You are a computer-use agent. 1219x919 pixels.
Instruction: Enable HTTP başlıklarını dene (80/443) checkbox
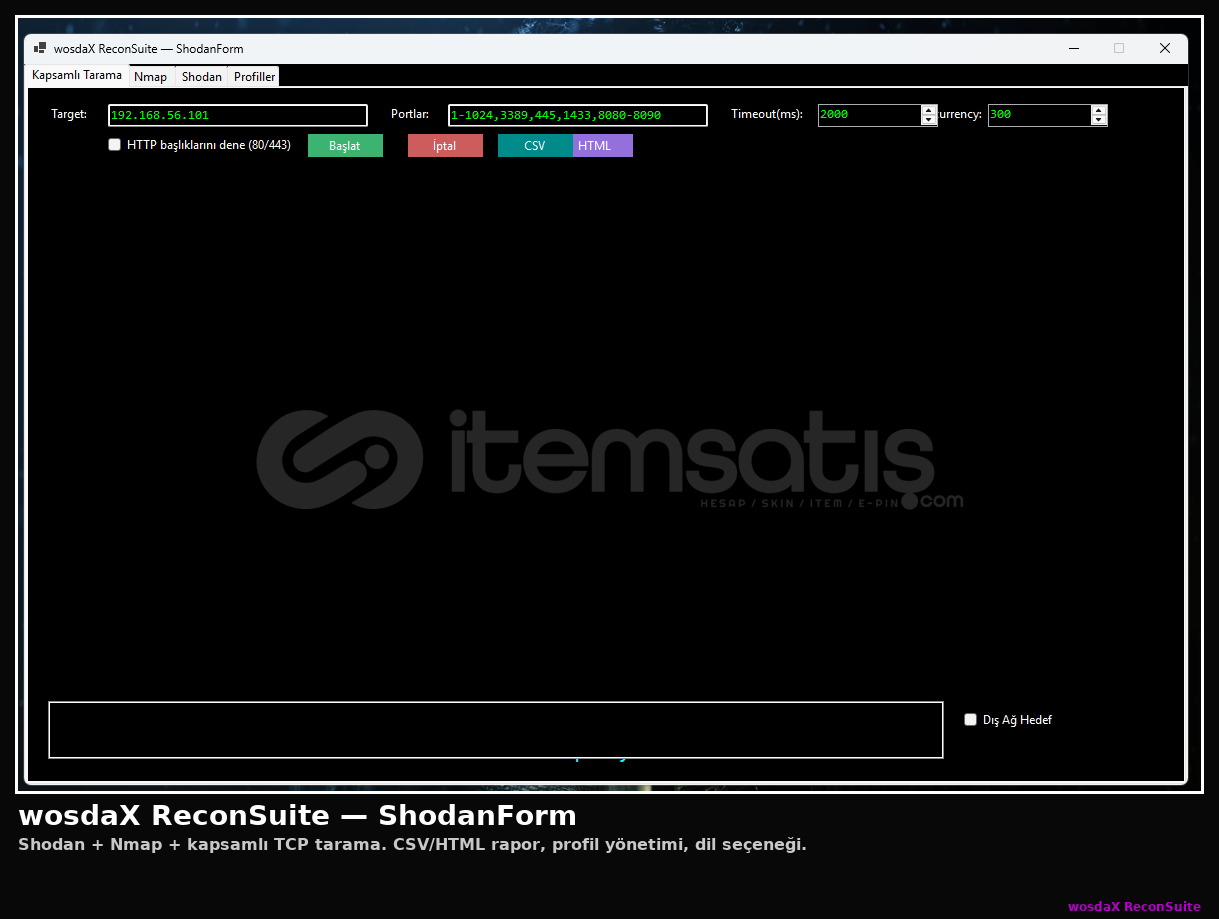[114, 145]
